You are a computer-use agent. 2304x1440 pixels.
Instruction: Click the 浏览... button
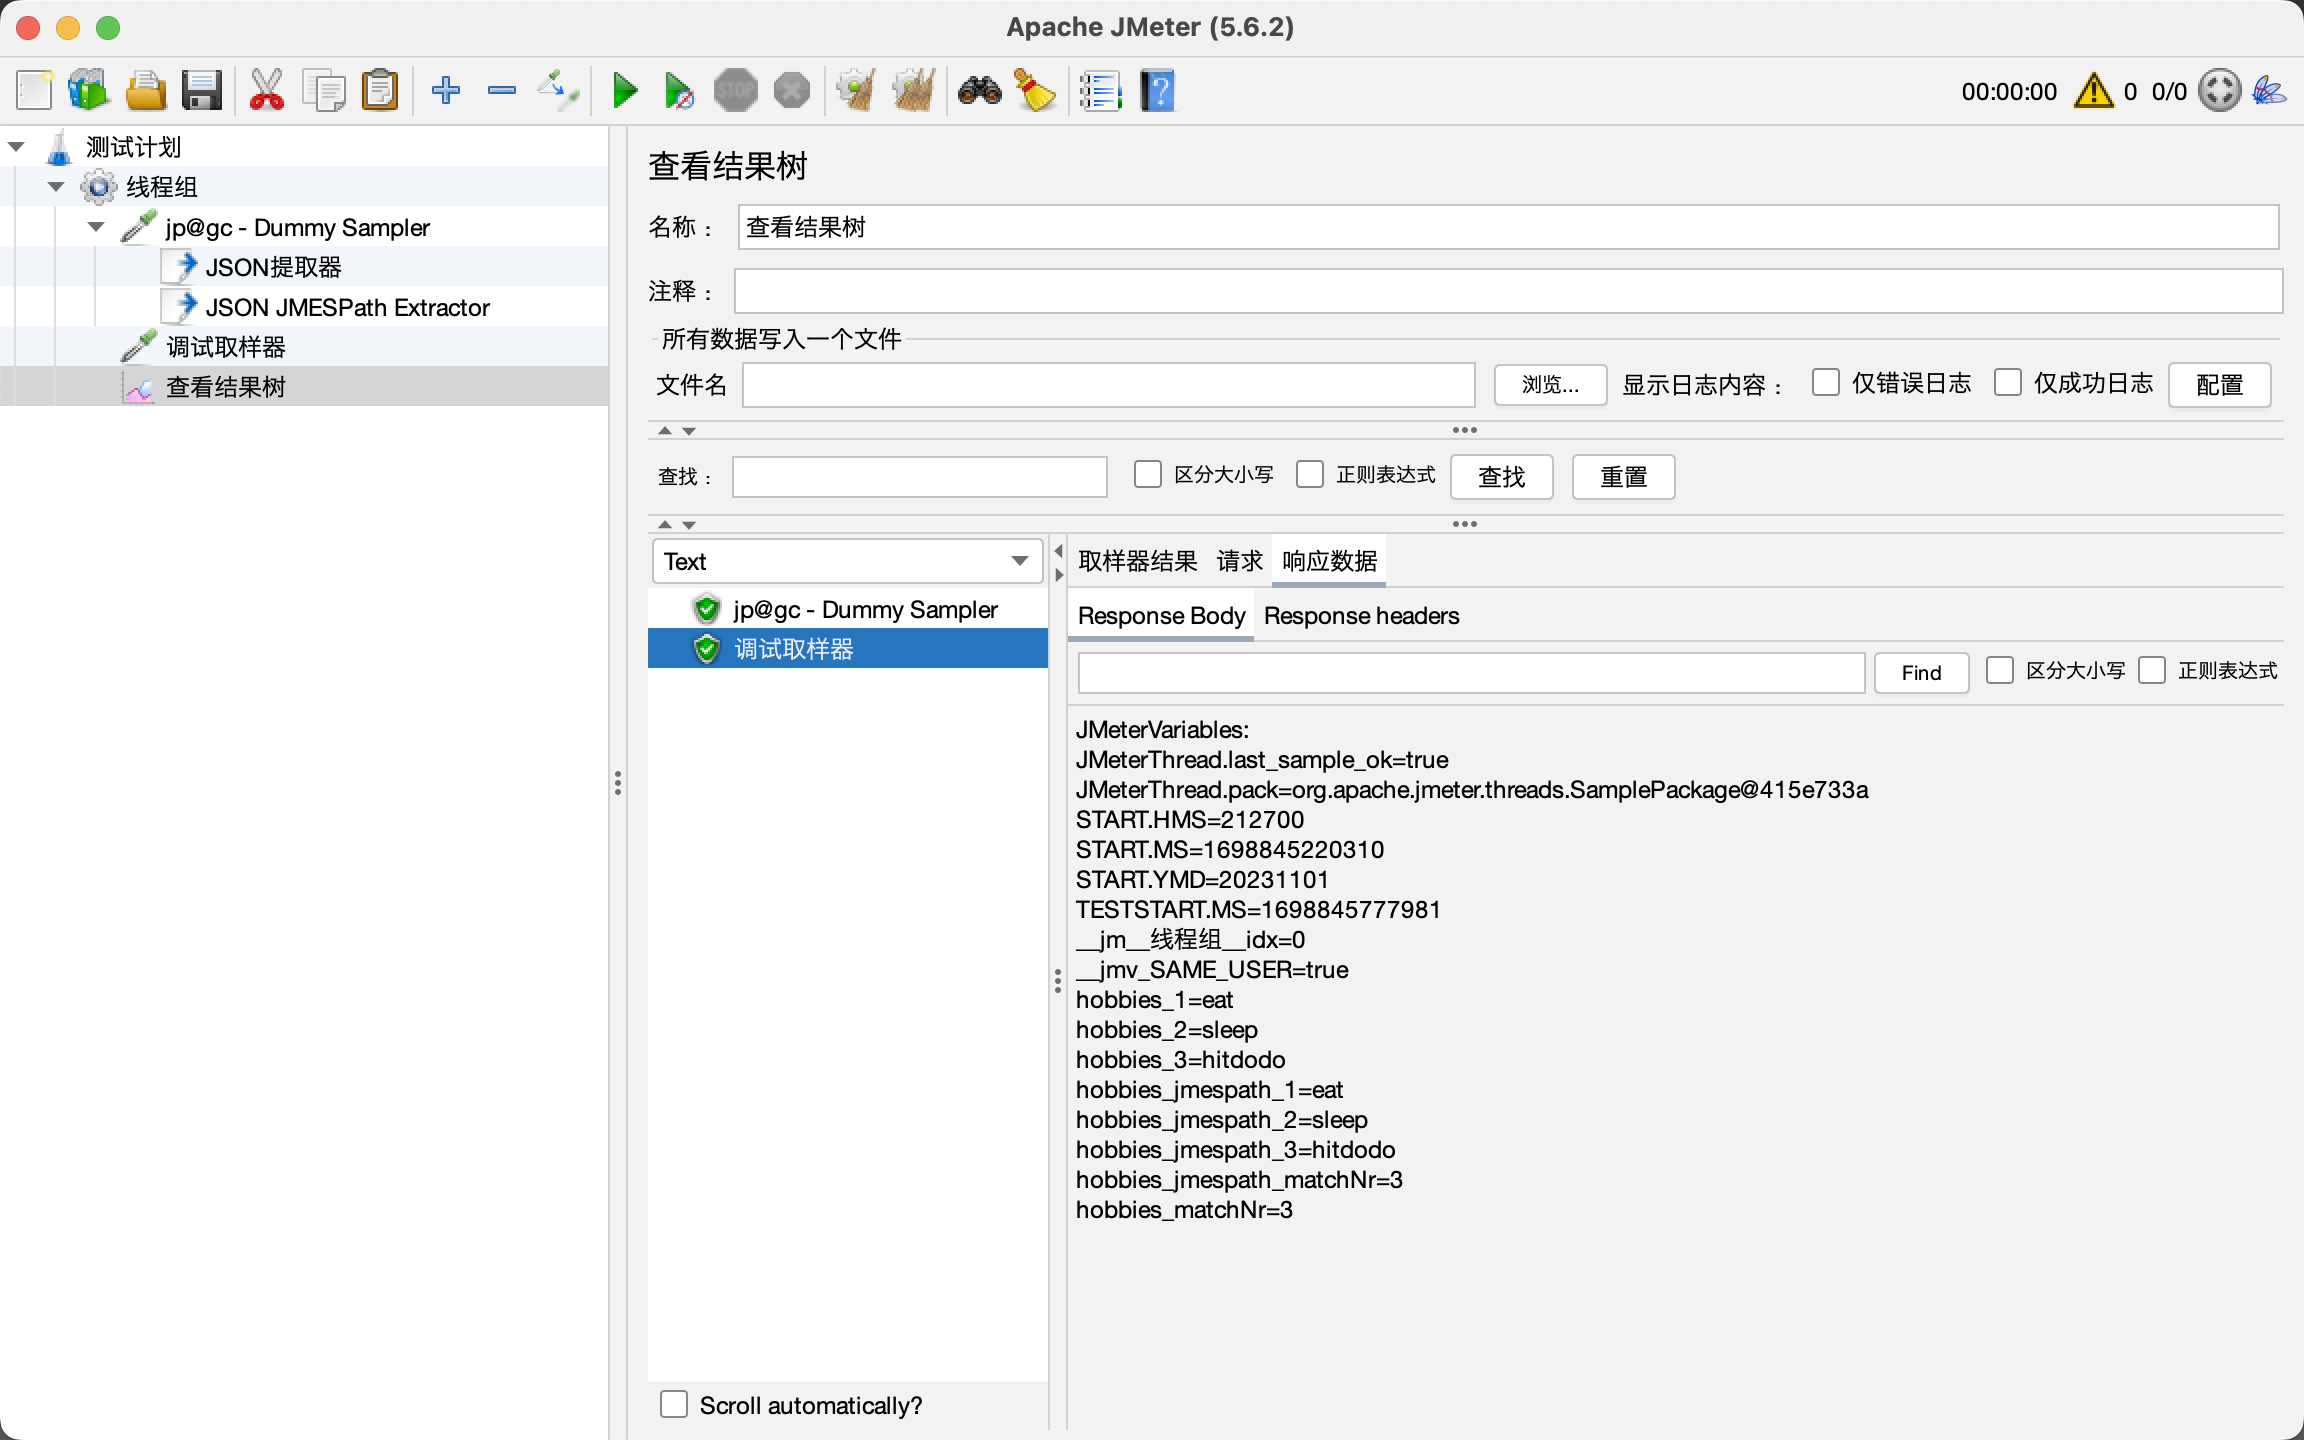point(1550,385)
